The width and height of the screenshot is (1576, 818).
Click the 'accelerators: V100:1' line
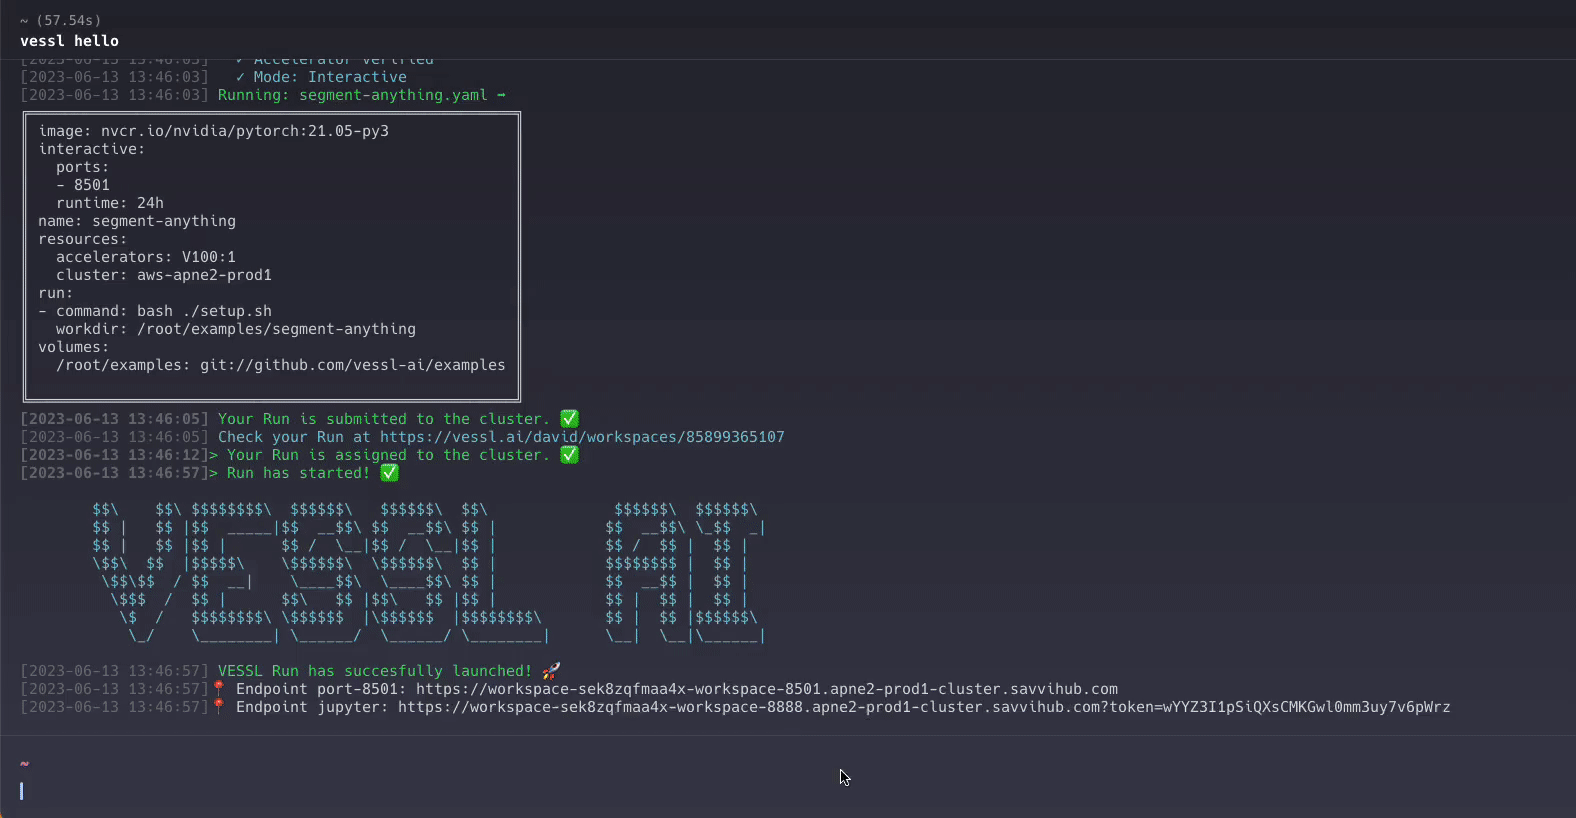pos(146,257)
